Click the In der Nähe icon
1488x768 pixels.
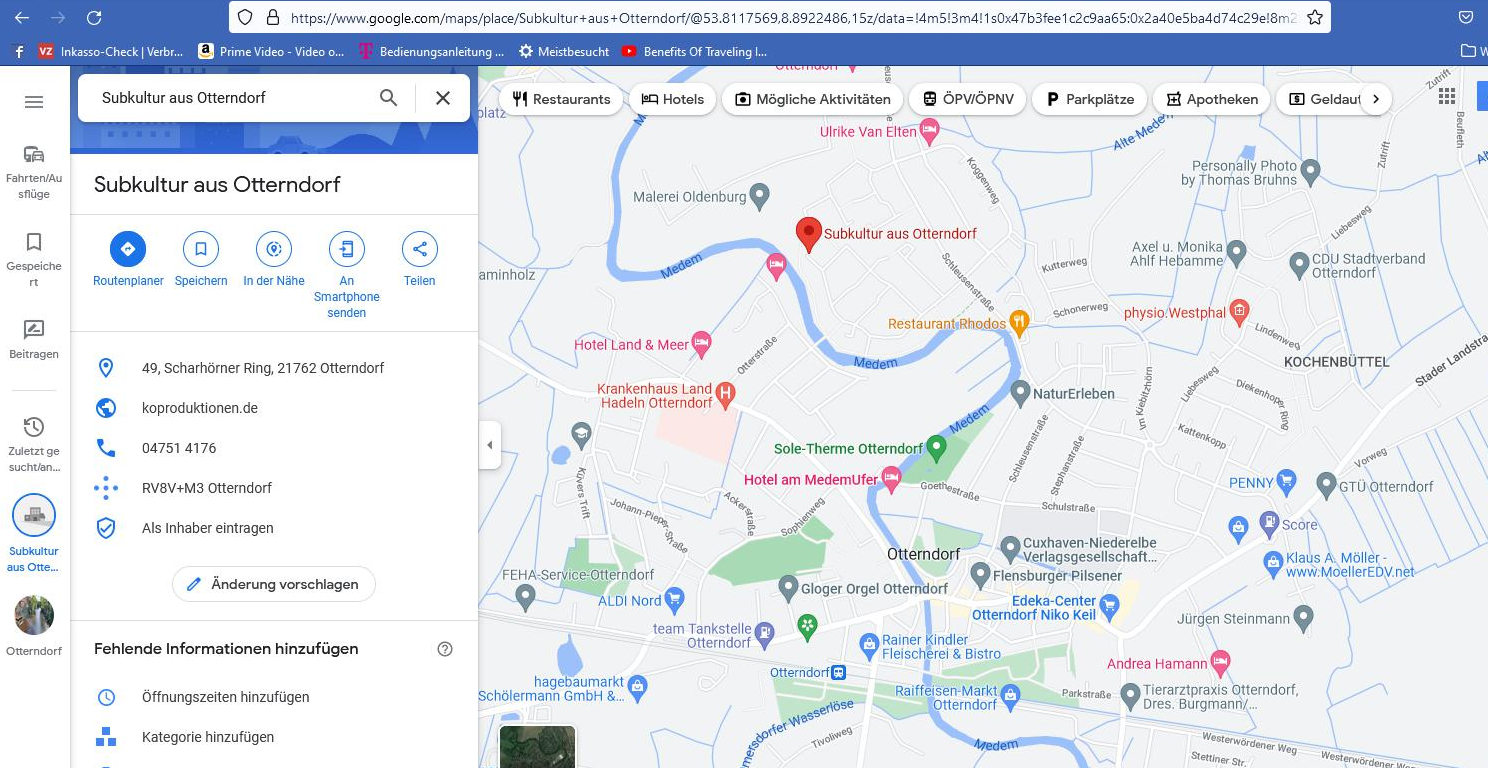click(x=274, y=249)
